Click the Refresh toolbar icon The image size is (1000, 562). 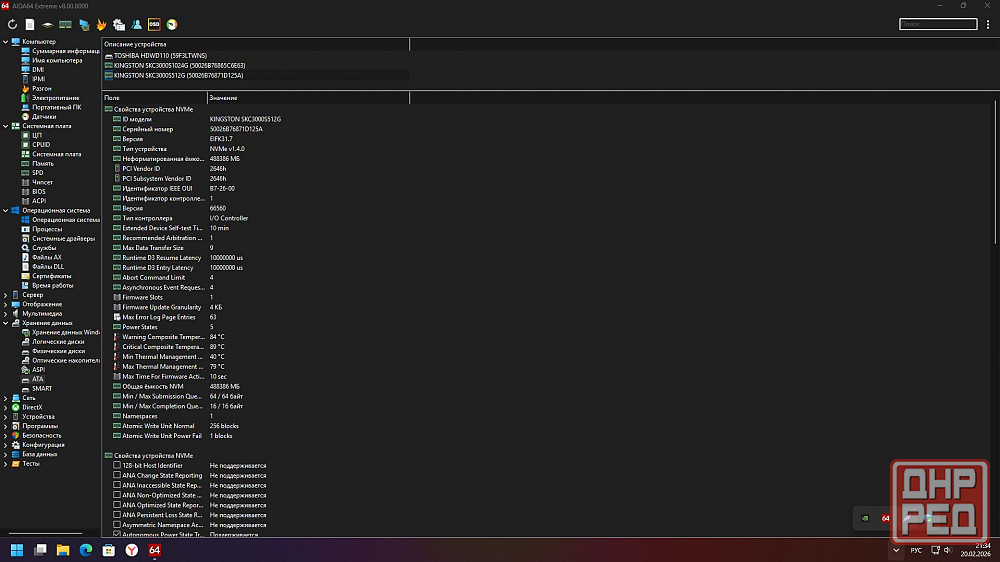click(13, 24)
